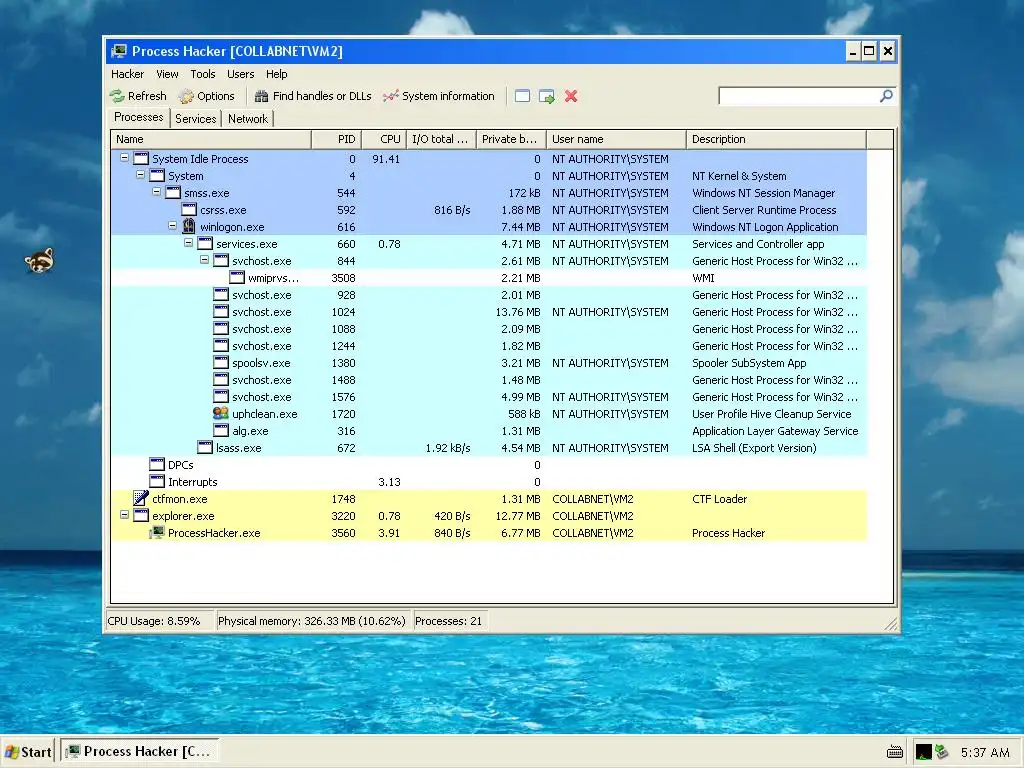Click the red X kill window icon

571,96
